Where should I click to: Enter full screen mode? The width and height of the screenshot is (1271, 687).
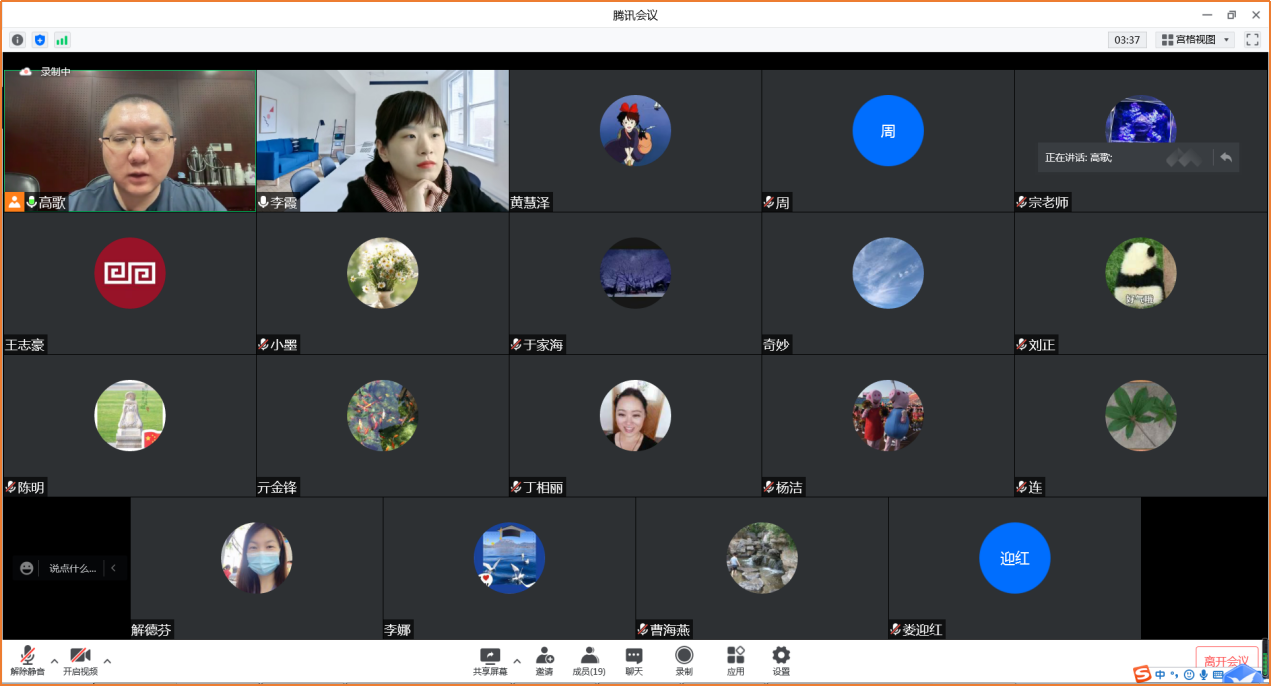point(1252,40)
